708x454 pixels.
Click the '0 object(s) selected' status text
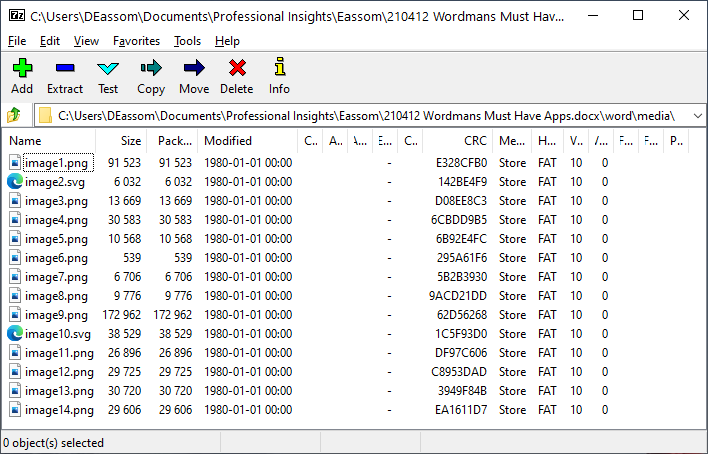point(53,443)
